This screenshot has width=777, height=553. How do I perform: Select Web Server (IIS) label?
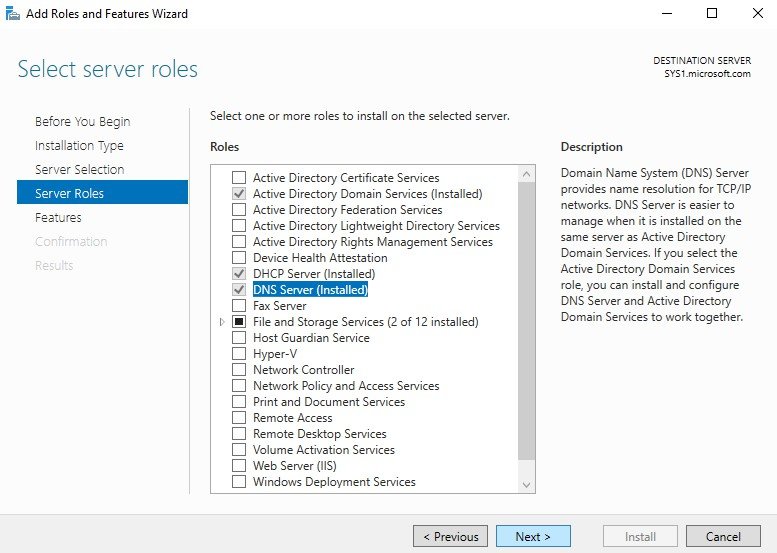coord(295,466)
